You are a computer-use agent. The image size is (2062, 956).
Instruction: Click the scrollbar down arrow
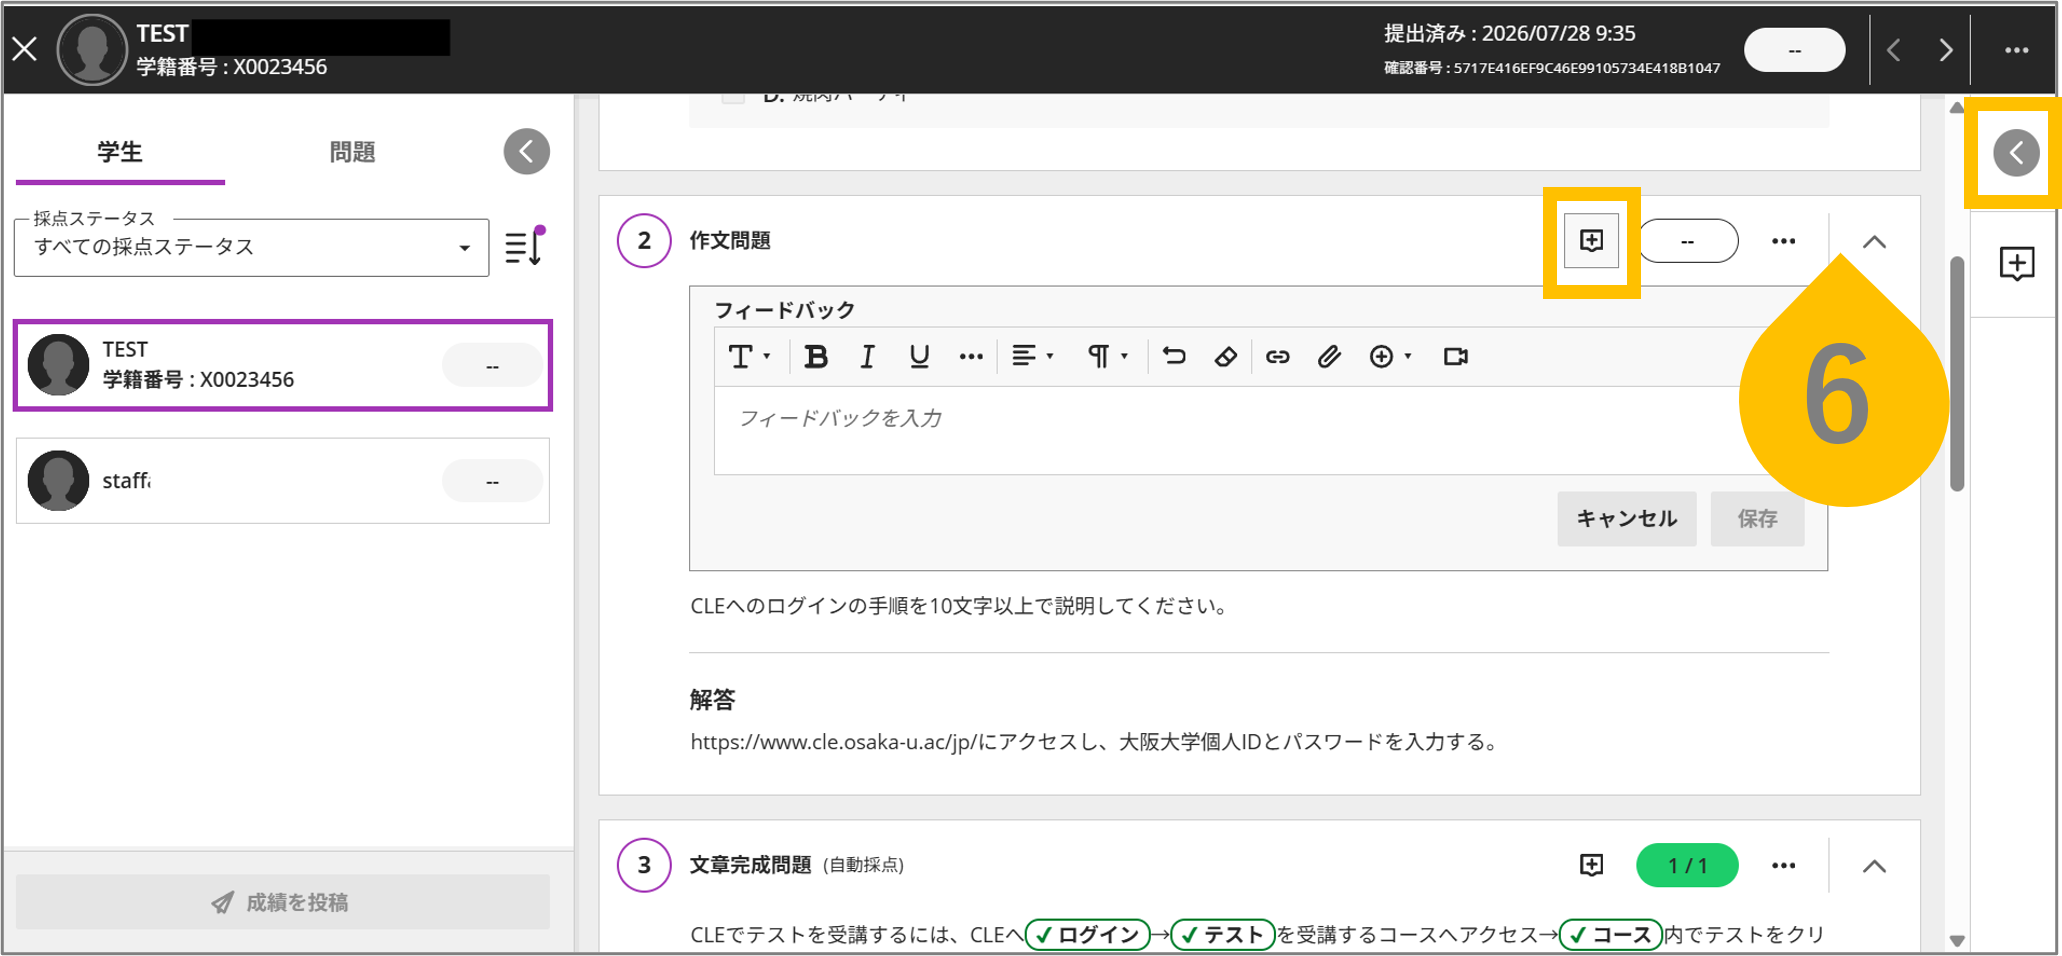(1957, 940)
